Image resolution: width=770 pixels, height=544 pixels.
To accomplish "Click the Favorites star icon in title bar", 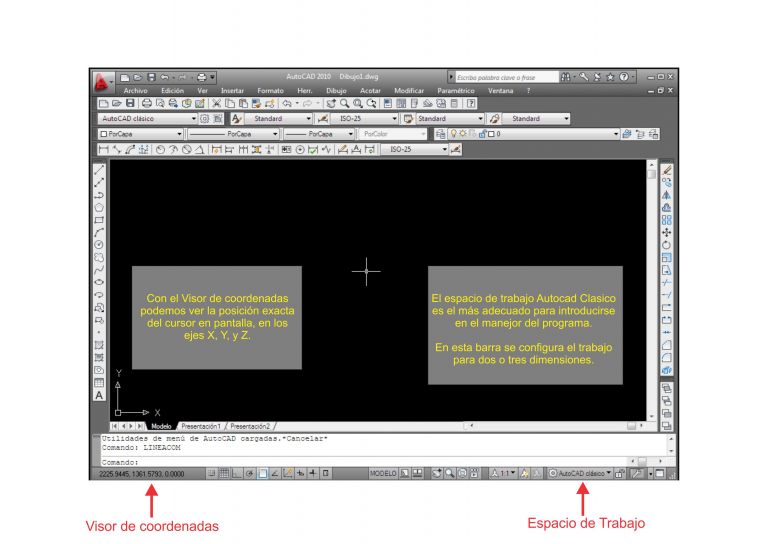I will click(x=610, y=77).
